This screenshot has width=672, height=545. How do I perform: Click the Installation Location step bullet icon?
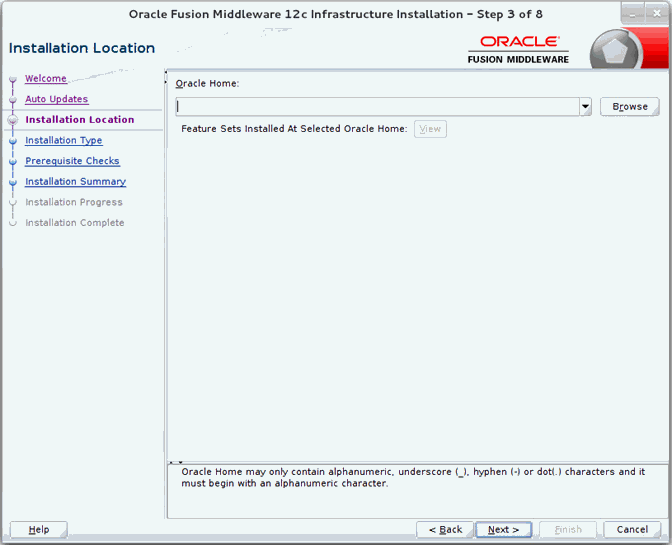(x=13, y=120)
